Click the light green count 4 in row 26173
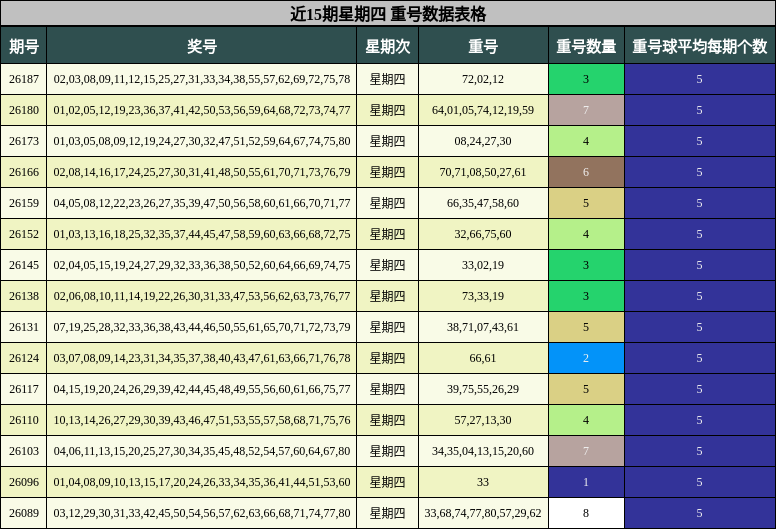The width and height of the screenshot is (776, 529). 586,141
